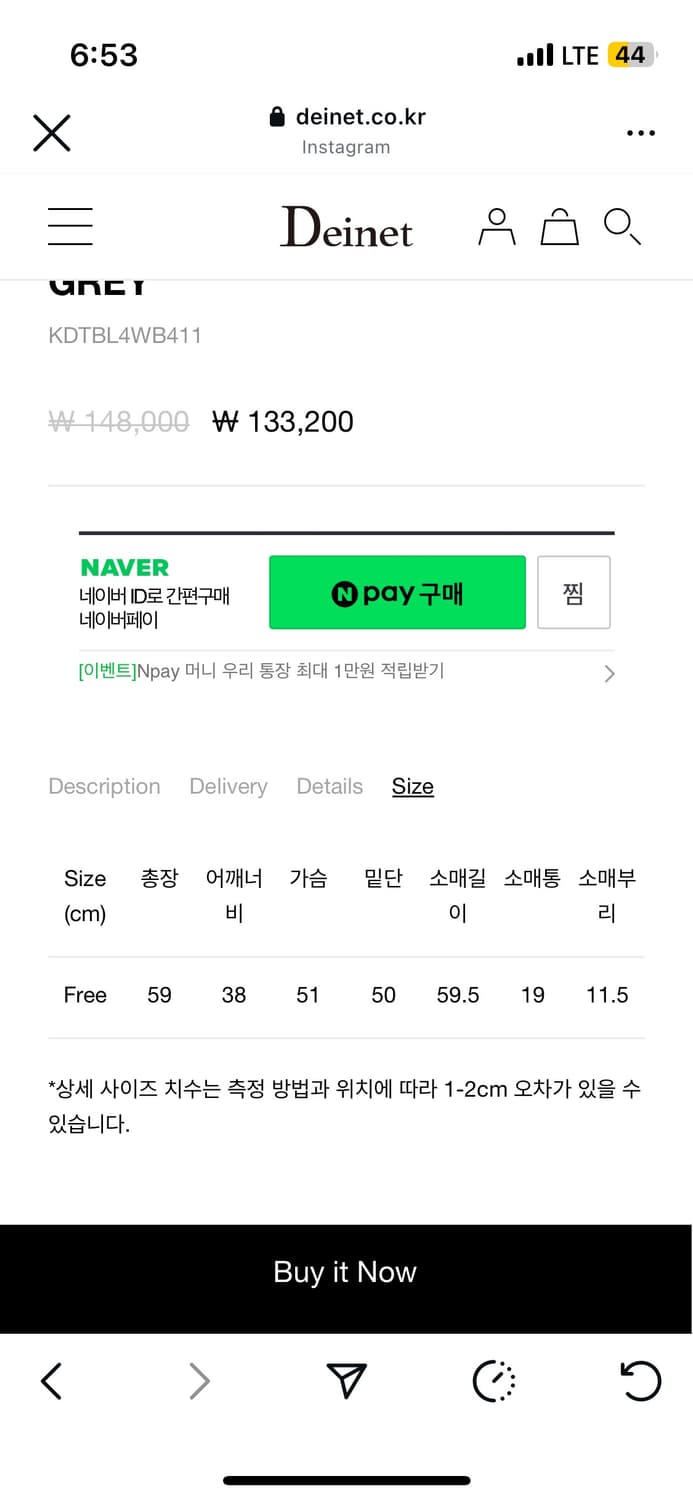Viewport: 693px width, 1500px height.
Task: Open the hamburger navigation menu
Action: pyautogui.click(x=70, y=226)
